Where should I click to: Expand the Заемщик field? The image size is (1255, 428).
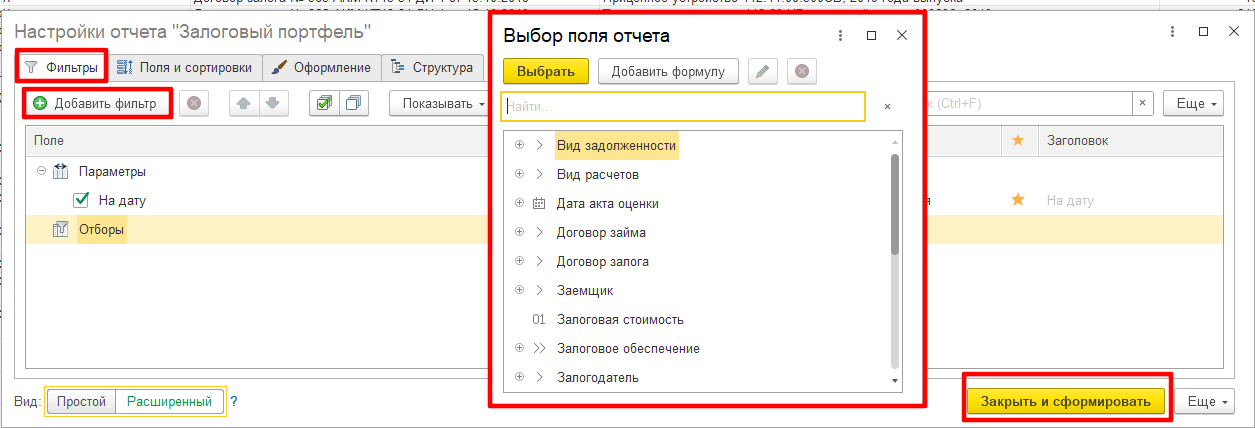519,290
